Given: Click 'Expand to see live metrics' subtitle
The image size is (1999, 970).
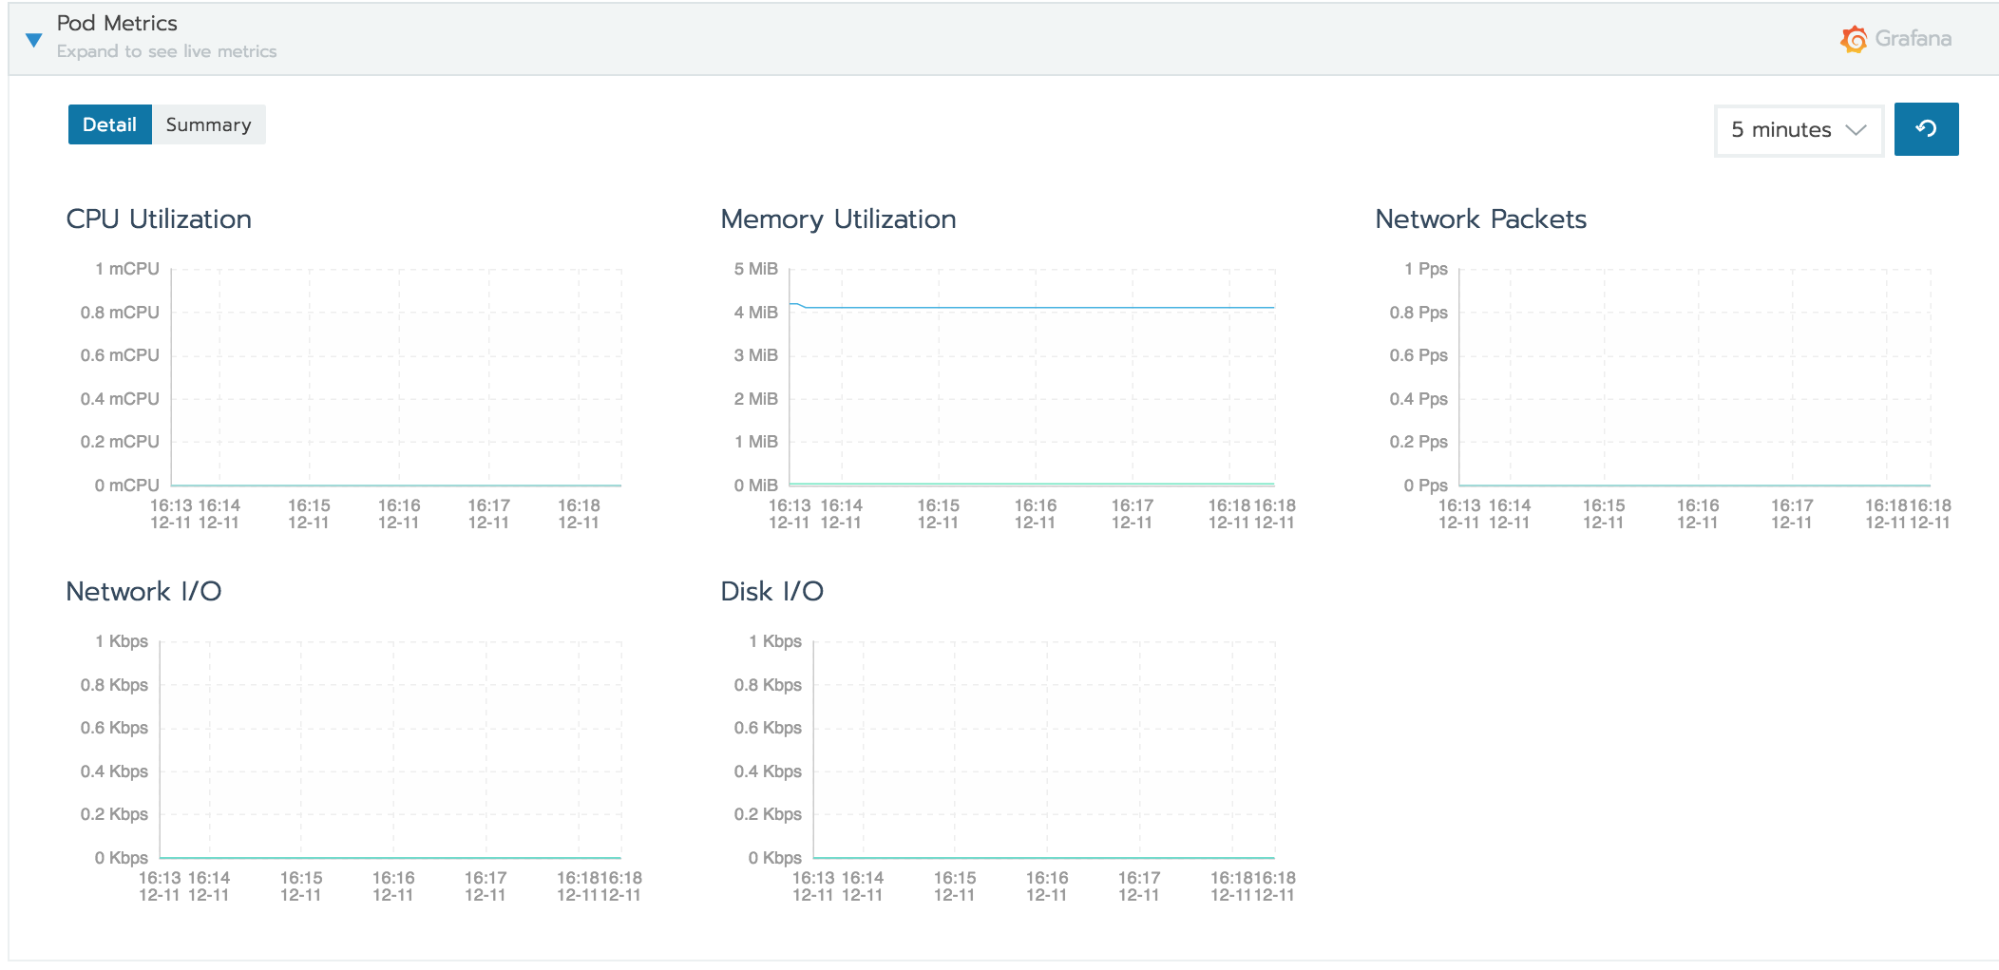Looking at the screenshot, I should click(167, 51).
